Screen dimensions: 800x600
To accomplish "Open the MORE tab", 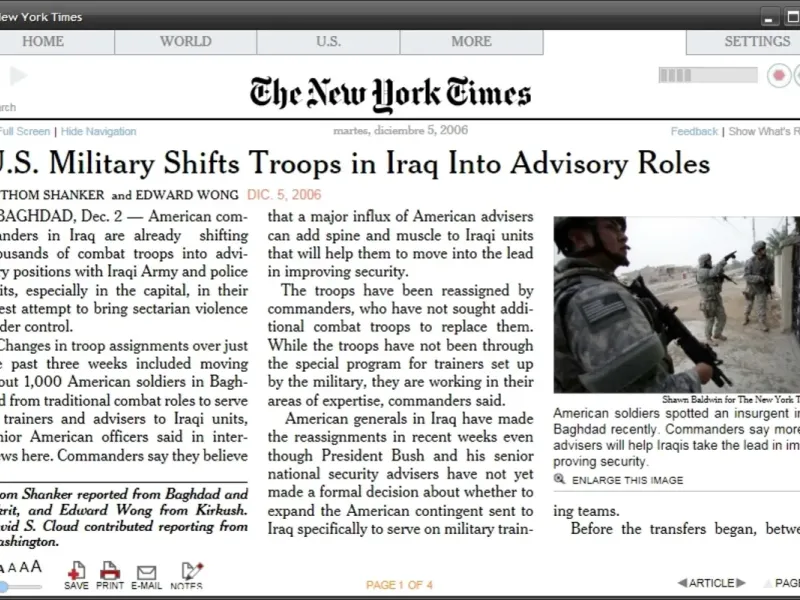I will tap(471, 42).
